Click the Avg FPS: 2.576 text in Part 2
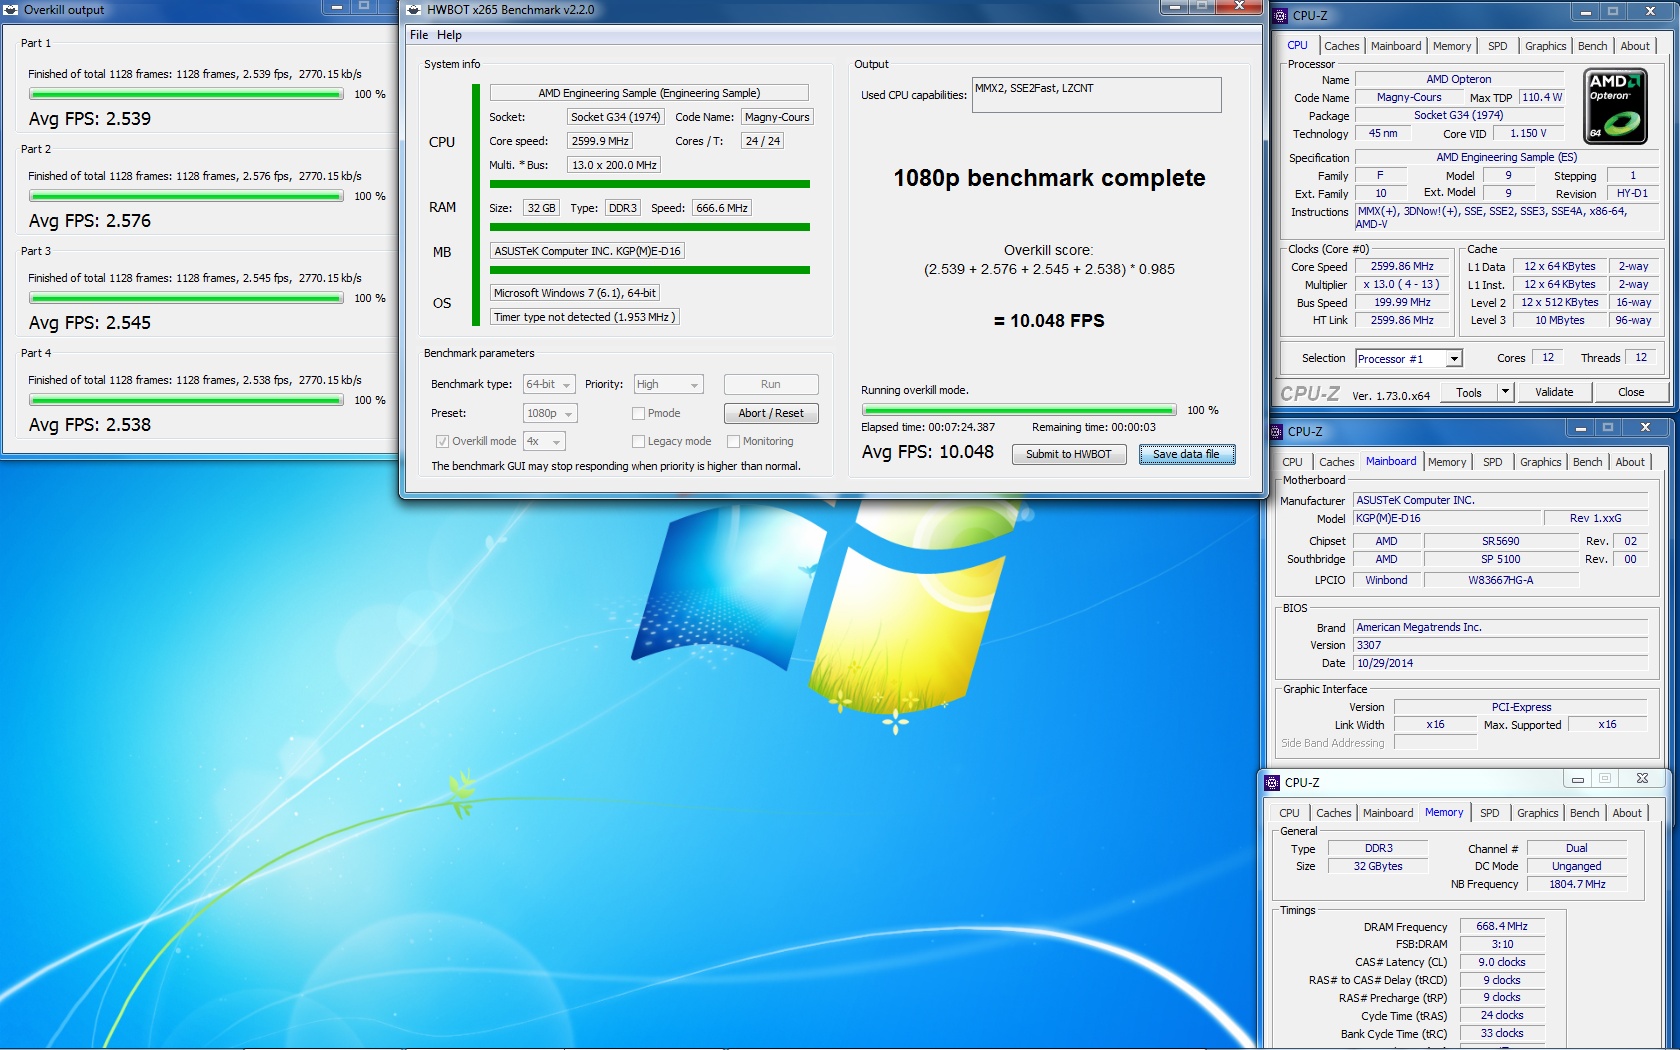Screen dimensions: 1680x1050 (90, 221)
